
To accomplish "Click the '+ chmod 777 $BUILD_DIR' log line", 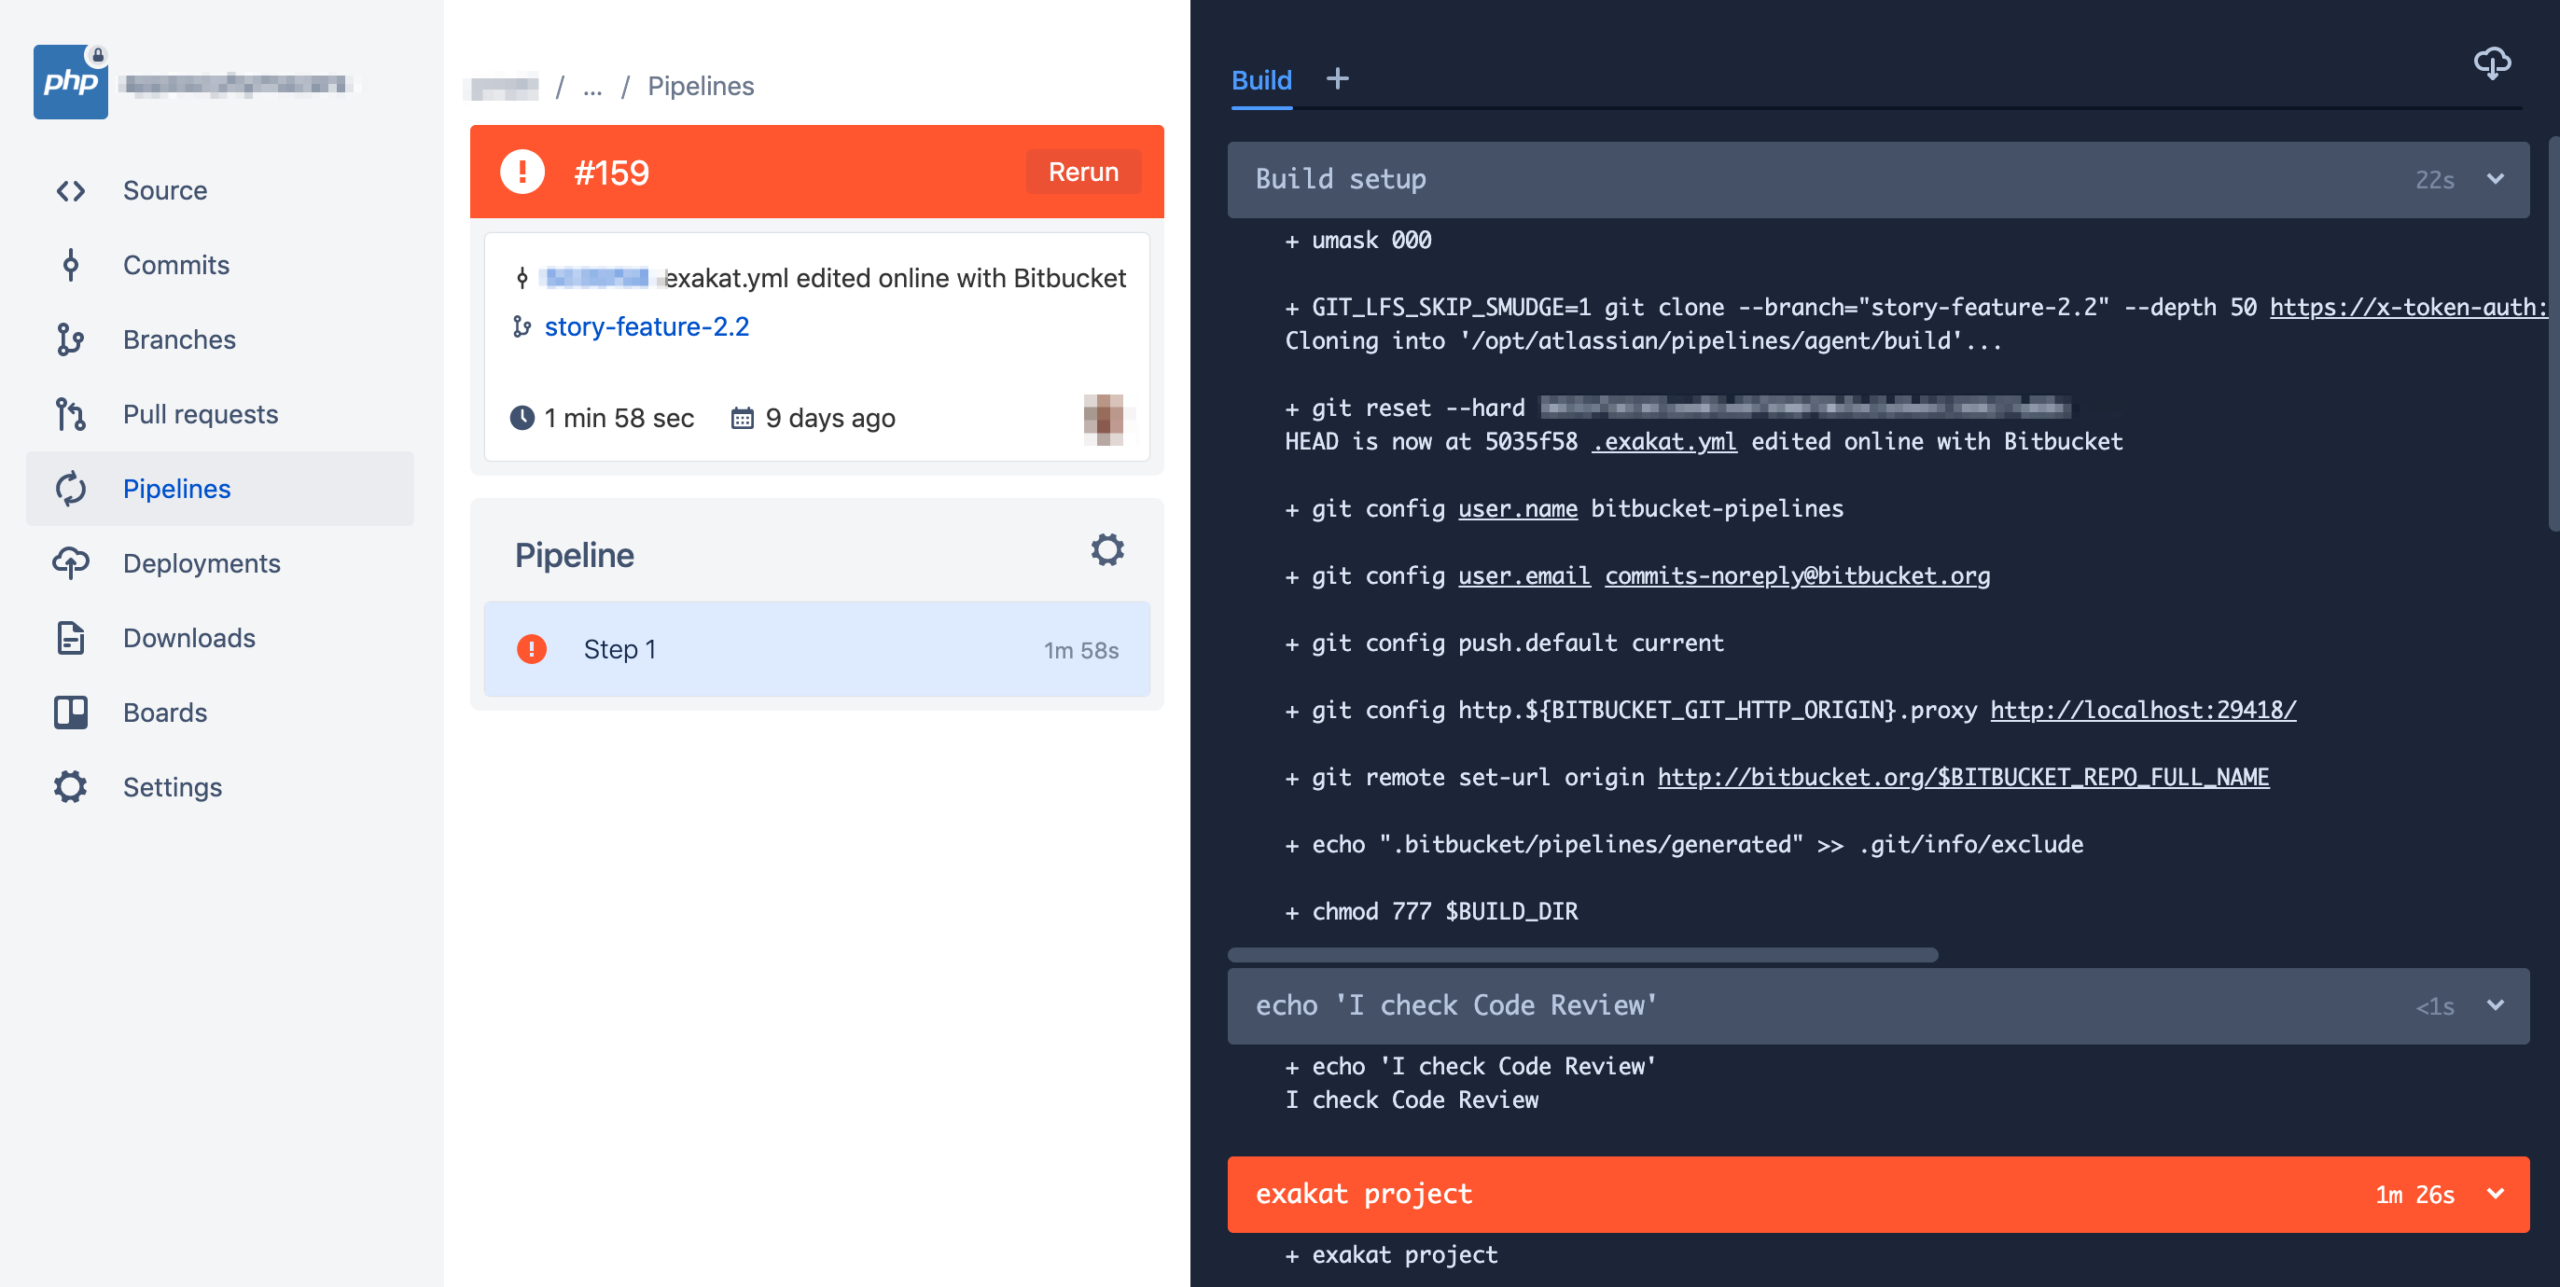I will point(1432,912).
